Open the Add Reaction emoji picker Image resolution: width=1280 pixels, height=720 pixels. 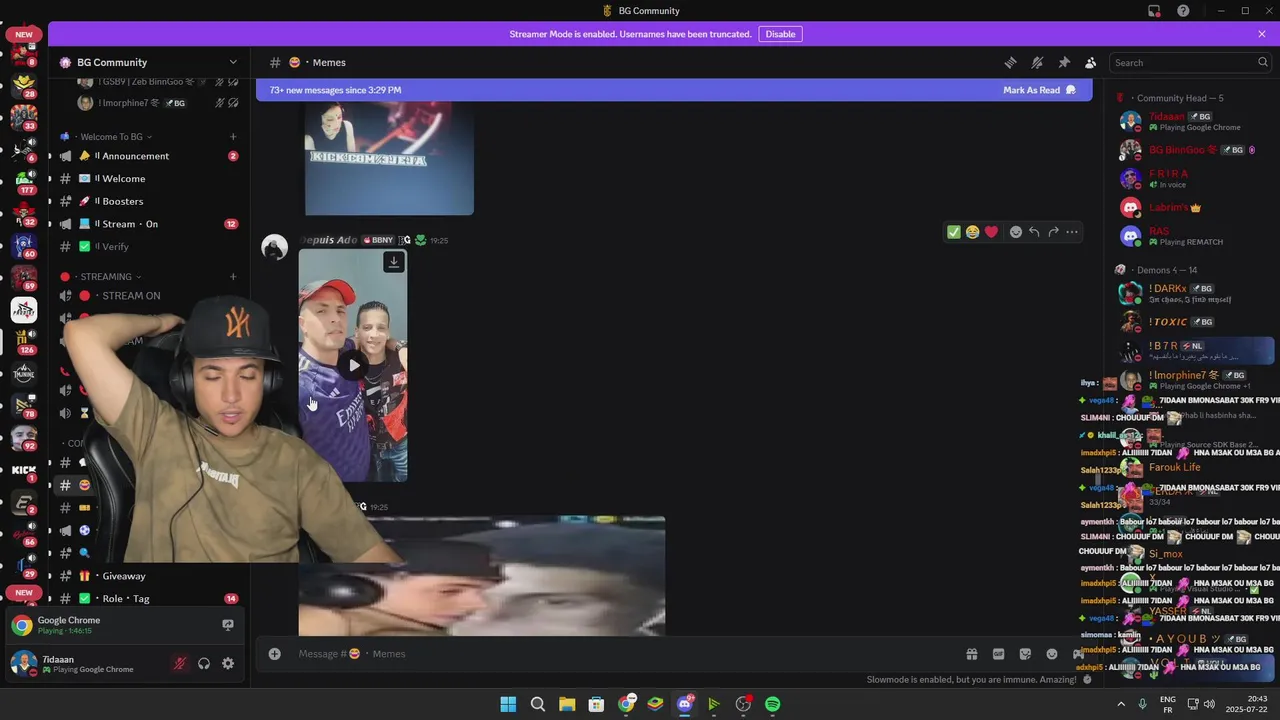pos(1016,232)
